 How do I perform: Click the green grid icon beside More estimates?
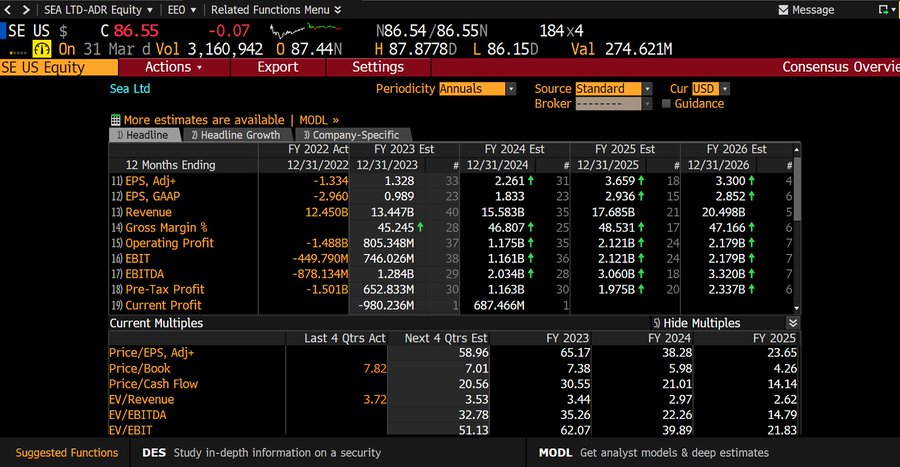pyautogui.click(x=115, y=119)
